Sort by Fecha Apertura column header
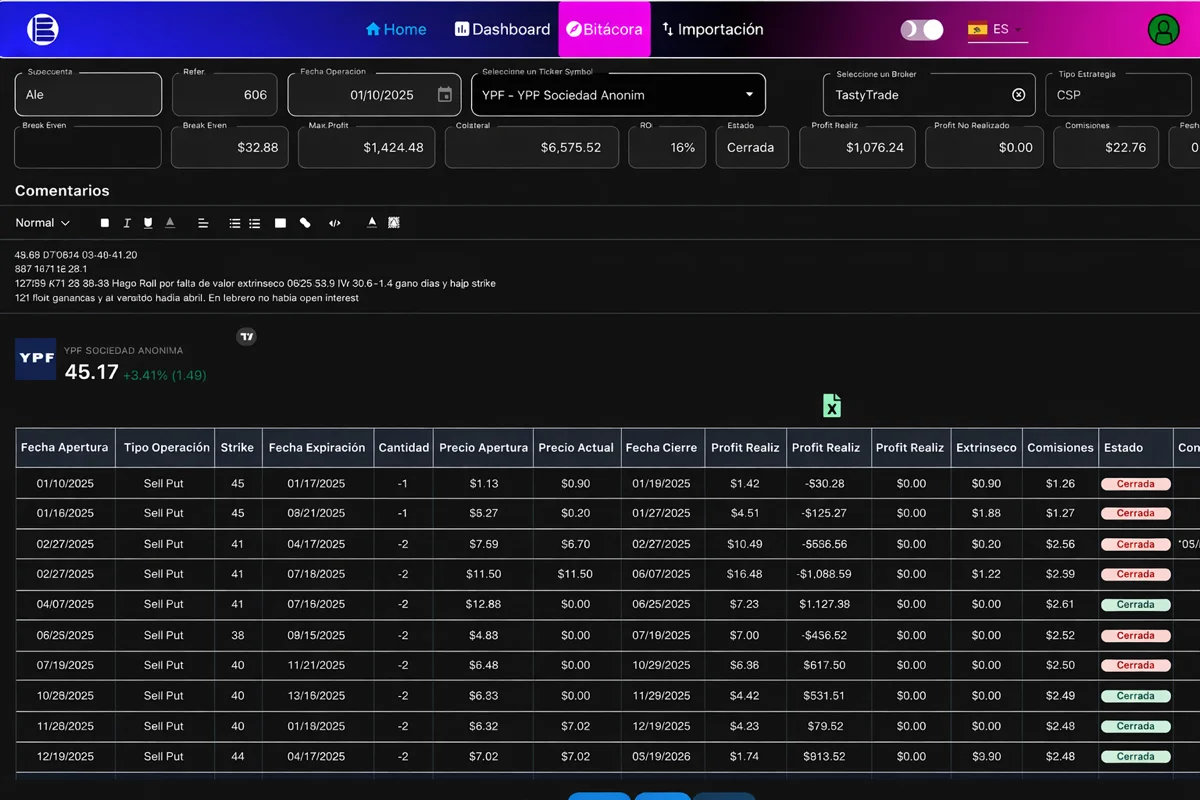1200x800 pixels. [65, 448]
